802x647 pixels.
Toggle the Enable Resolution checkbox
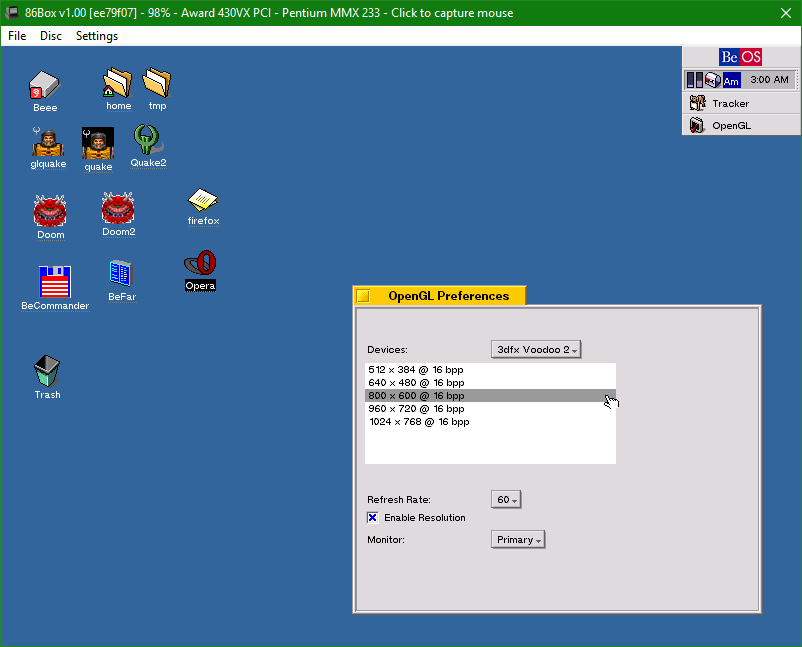coord(373,518)
